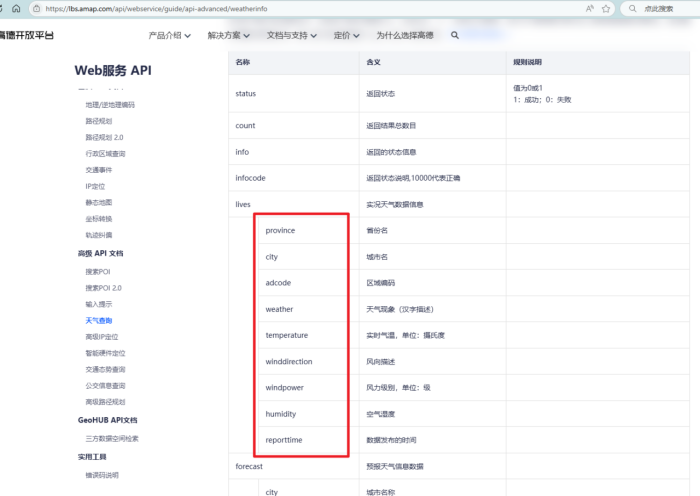
Task: Select the lives name cell
Action: pos(294,204)
